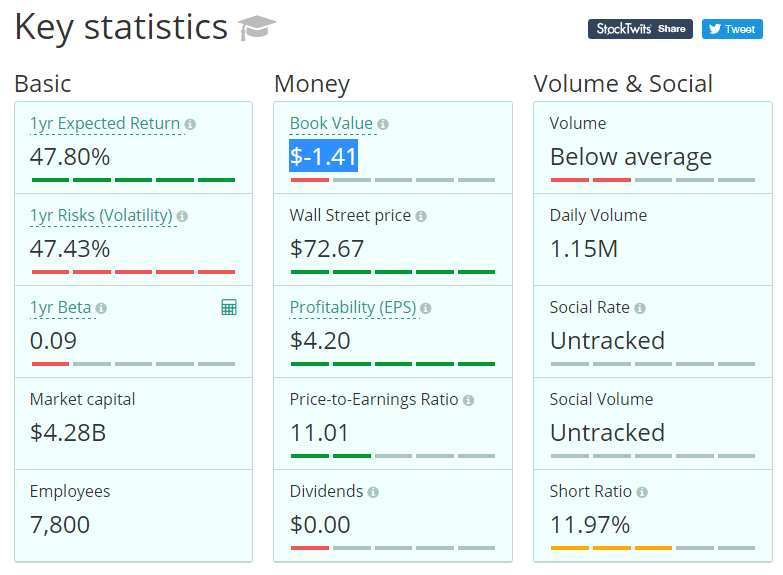Click info icon next to Price-to-Earnings Ratio

[468, 400]
